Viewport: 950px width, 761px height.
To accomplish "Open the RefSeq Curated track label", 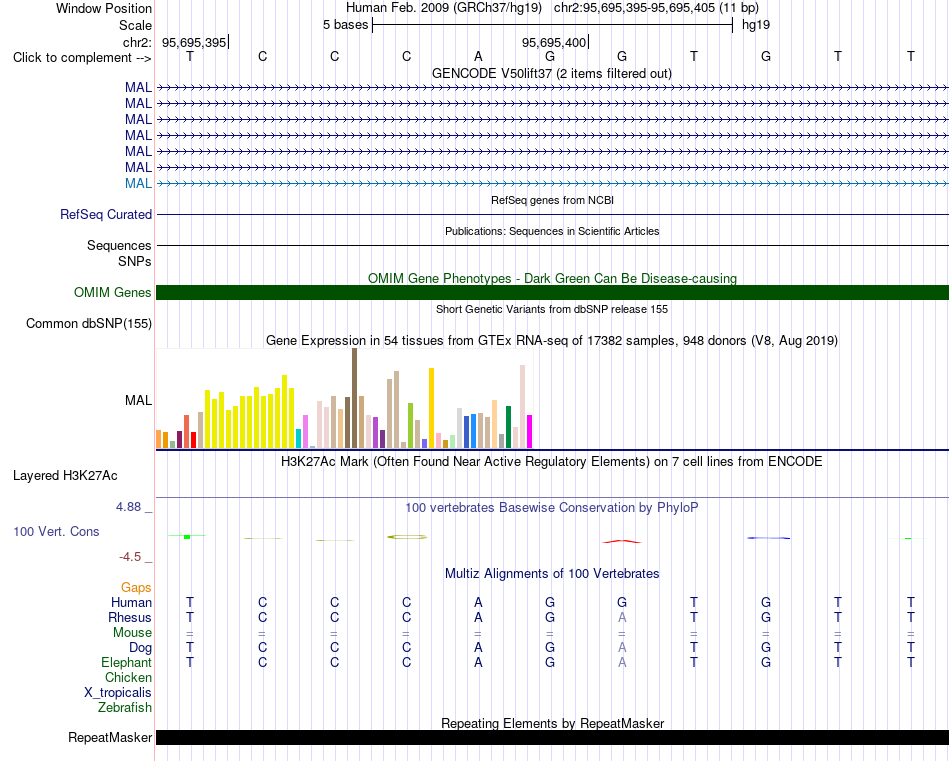I will pos(106,214).
